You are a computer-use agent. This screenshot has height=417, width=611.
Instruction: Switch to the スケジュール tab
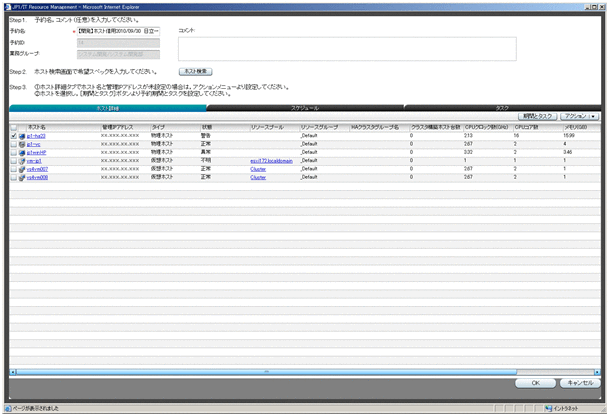tap(305, 106)
